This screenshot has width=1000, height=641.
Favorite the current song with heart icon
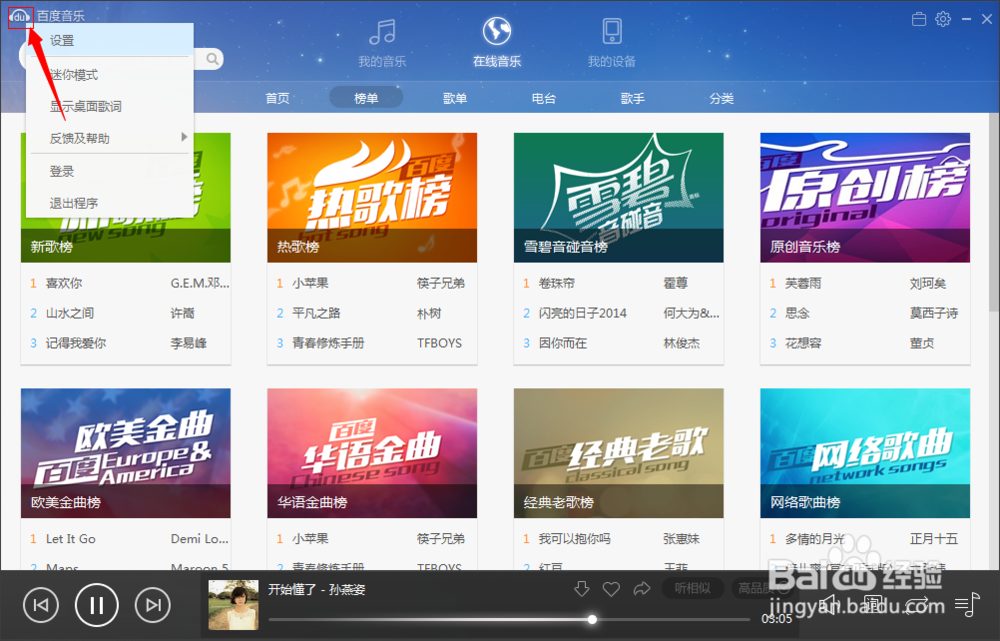pos(612,589)
